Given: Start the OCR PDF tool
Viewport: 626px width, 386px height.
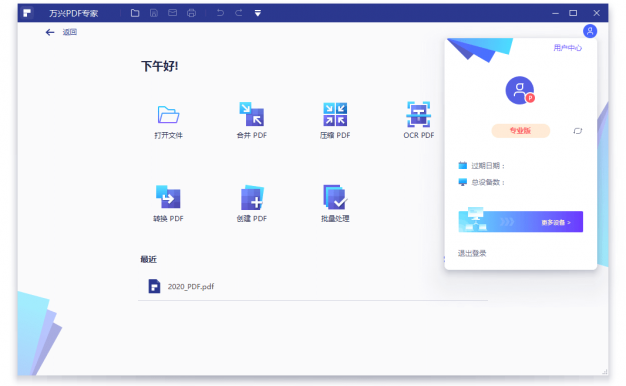Looking at the screenshot, I should [418, 114].
